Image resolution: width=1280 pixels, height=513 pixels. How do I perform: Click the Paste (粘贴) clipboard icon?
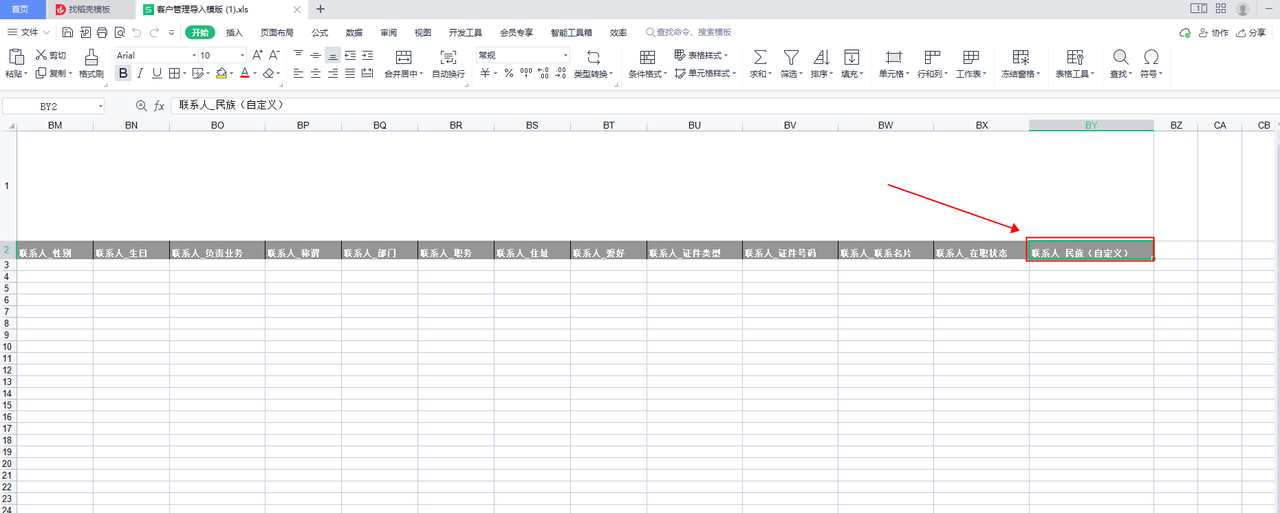coord(15,56)
